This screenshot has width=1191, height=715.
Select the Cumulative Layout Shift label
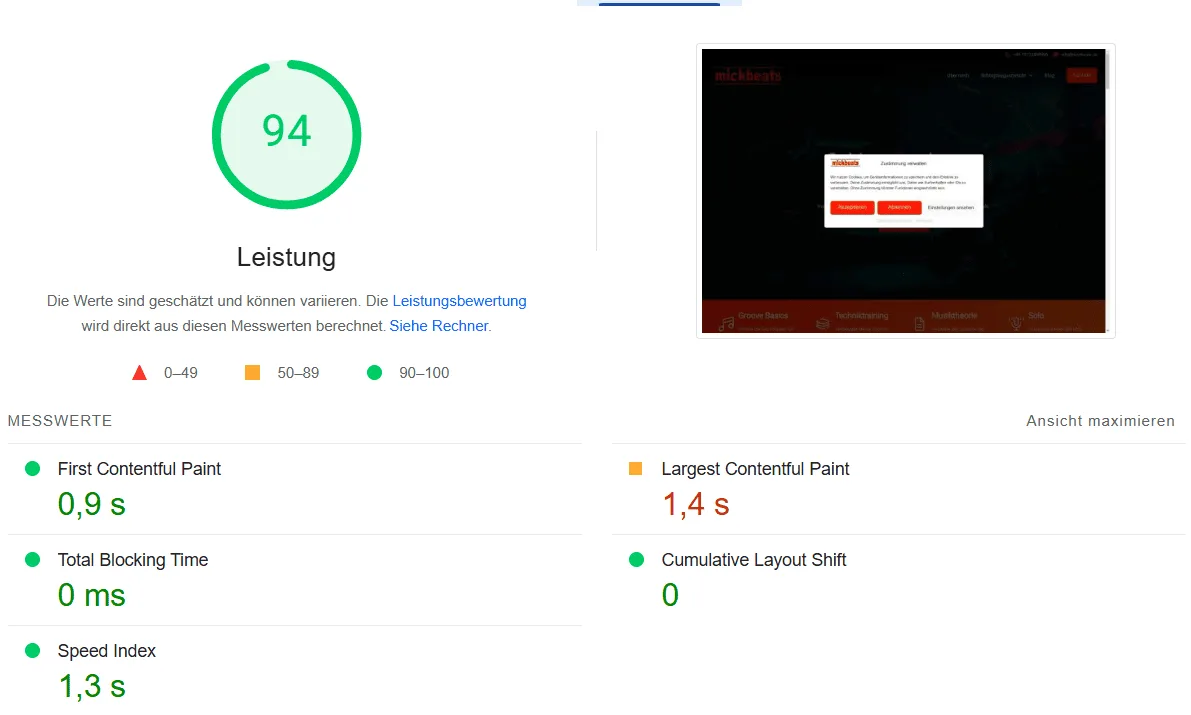coord(753,560)
